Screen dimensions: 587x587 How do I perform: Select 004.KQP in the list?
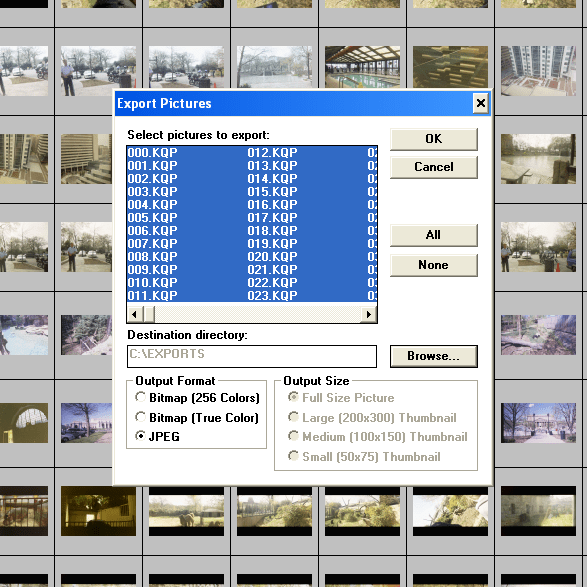152,205
